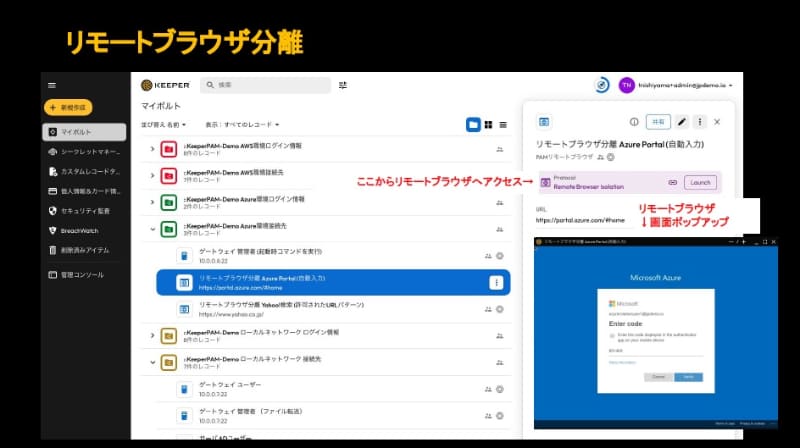Click Cancel in the Azure popup window
The height and width of the screenshot is (448, 800).
658,377
